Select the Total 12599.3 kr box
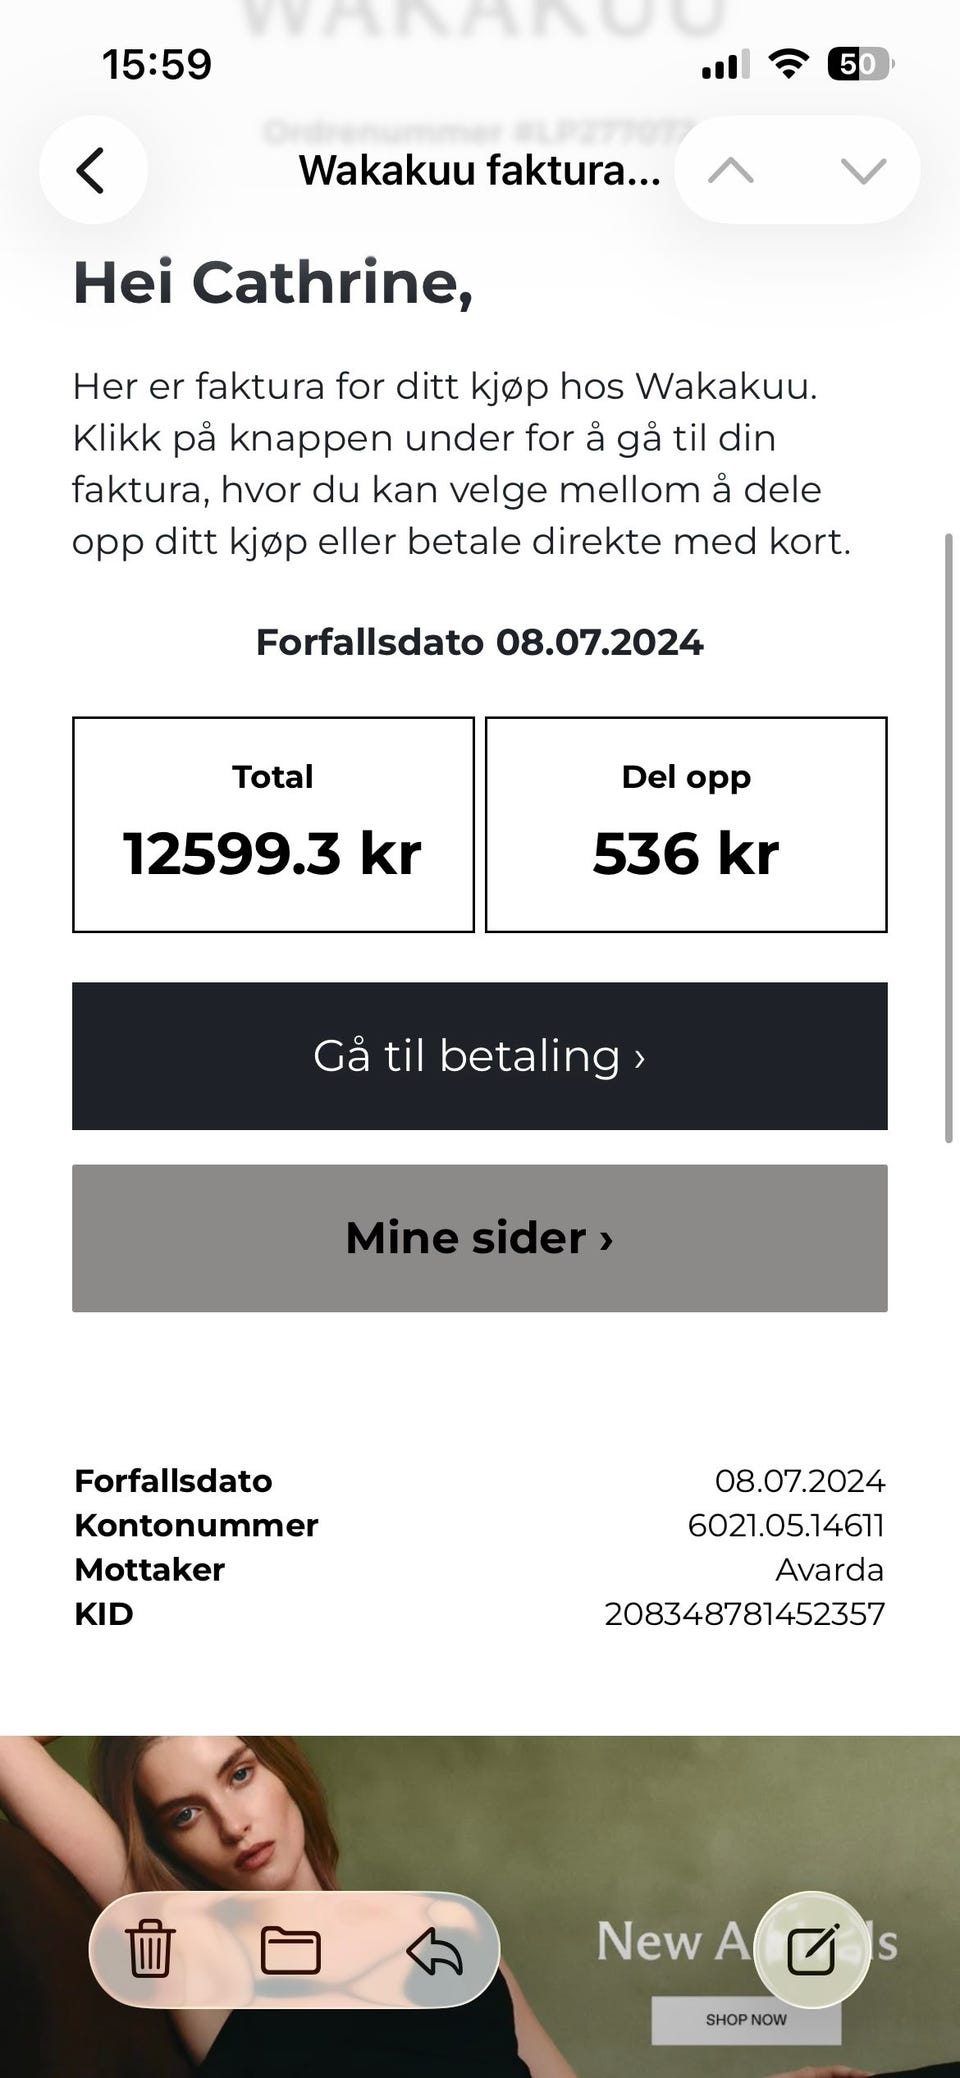The height and width of the screenshot is (2078, 960). pyautogui.click(x=273, y=824)
